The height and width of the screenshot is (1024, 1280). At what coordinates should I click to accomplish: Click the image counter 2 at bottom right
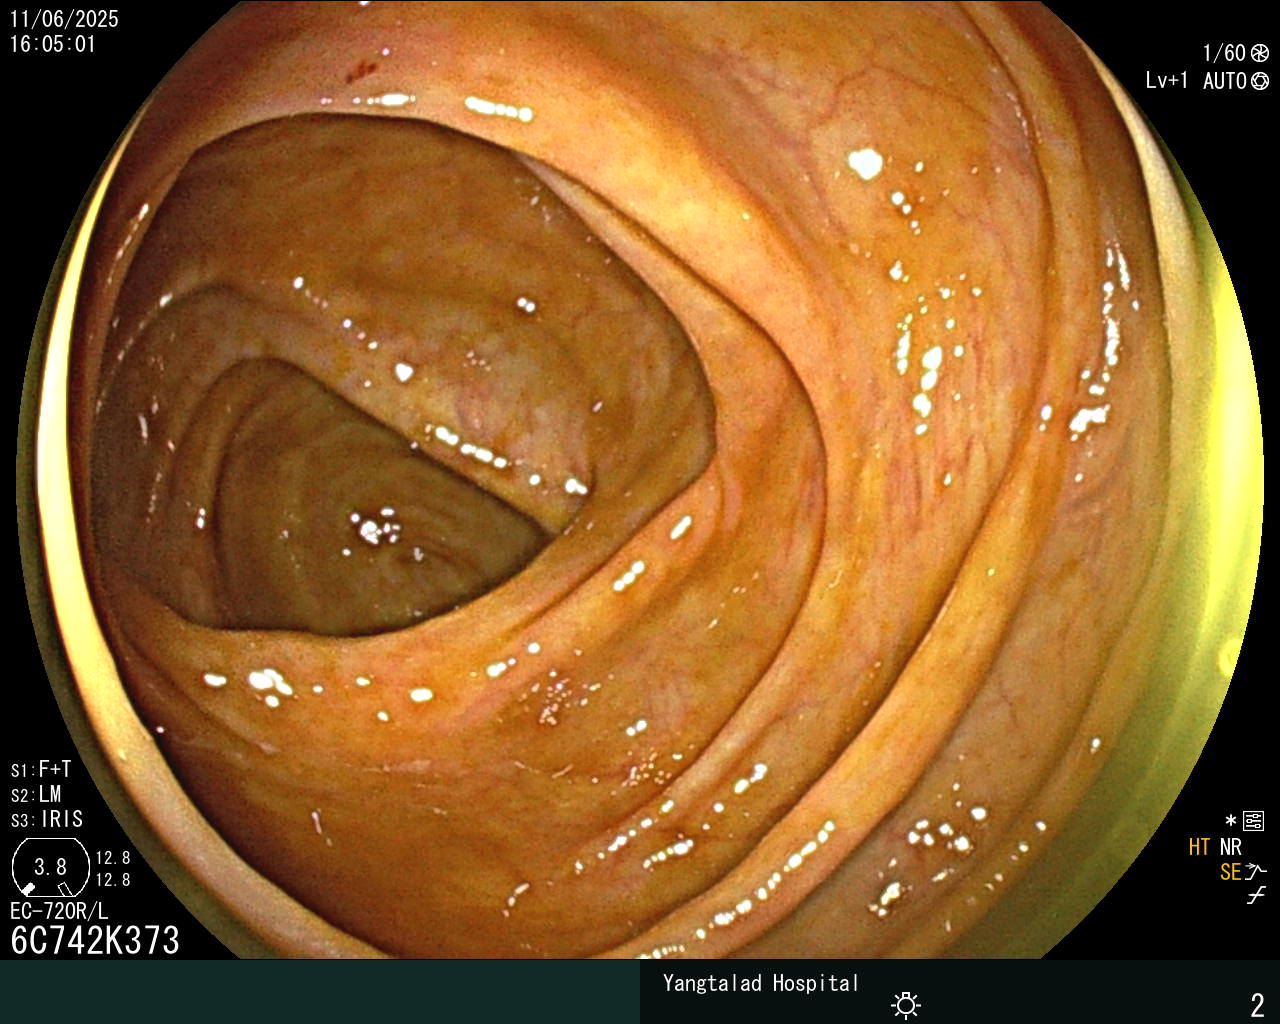coord(1257,1004)
